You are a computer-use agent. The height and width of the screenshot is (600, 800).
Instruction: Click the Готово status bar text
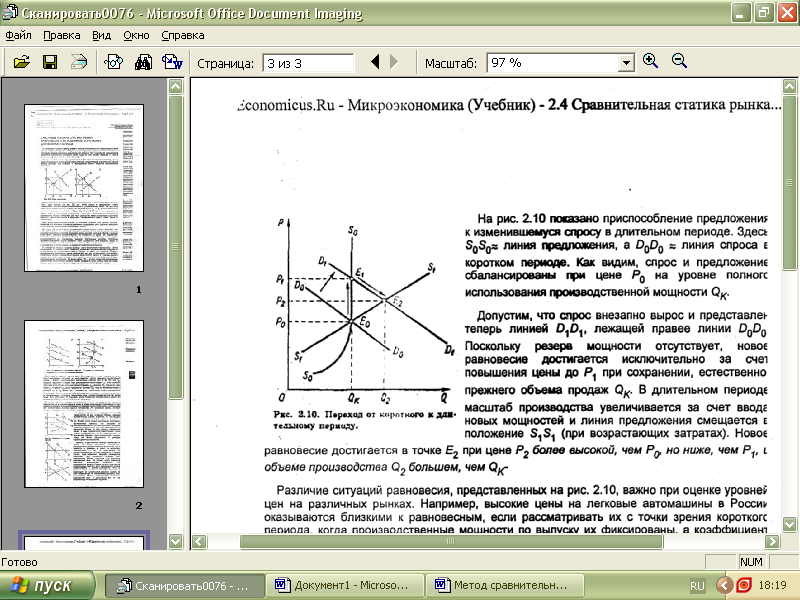point(19,562)
